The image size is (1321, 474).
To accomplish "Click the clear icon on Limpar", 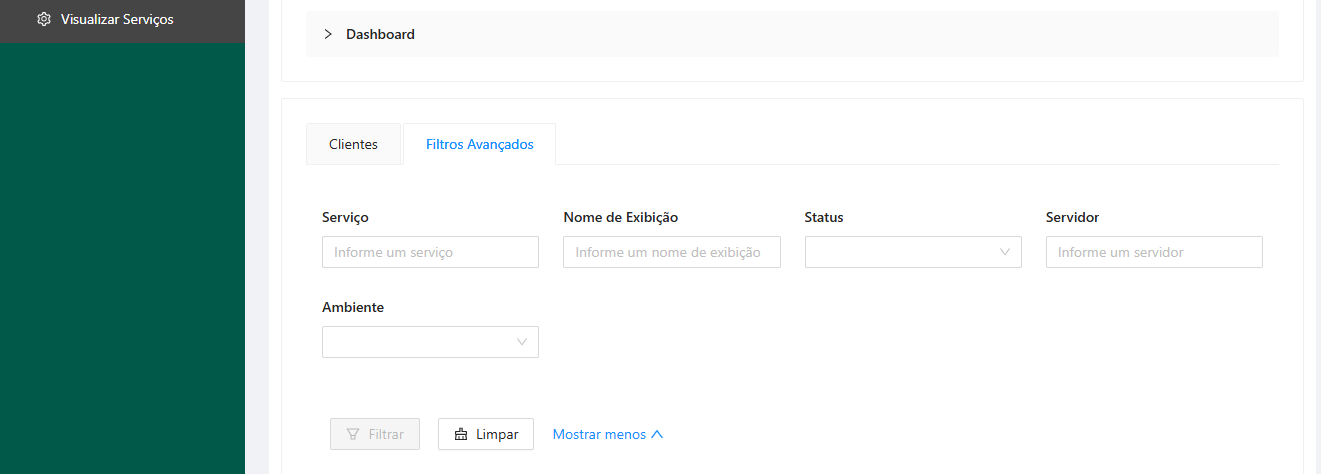I will tap(461, 434).
